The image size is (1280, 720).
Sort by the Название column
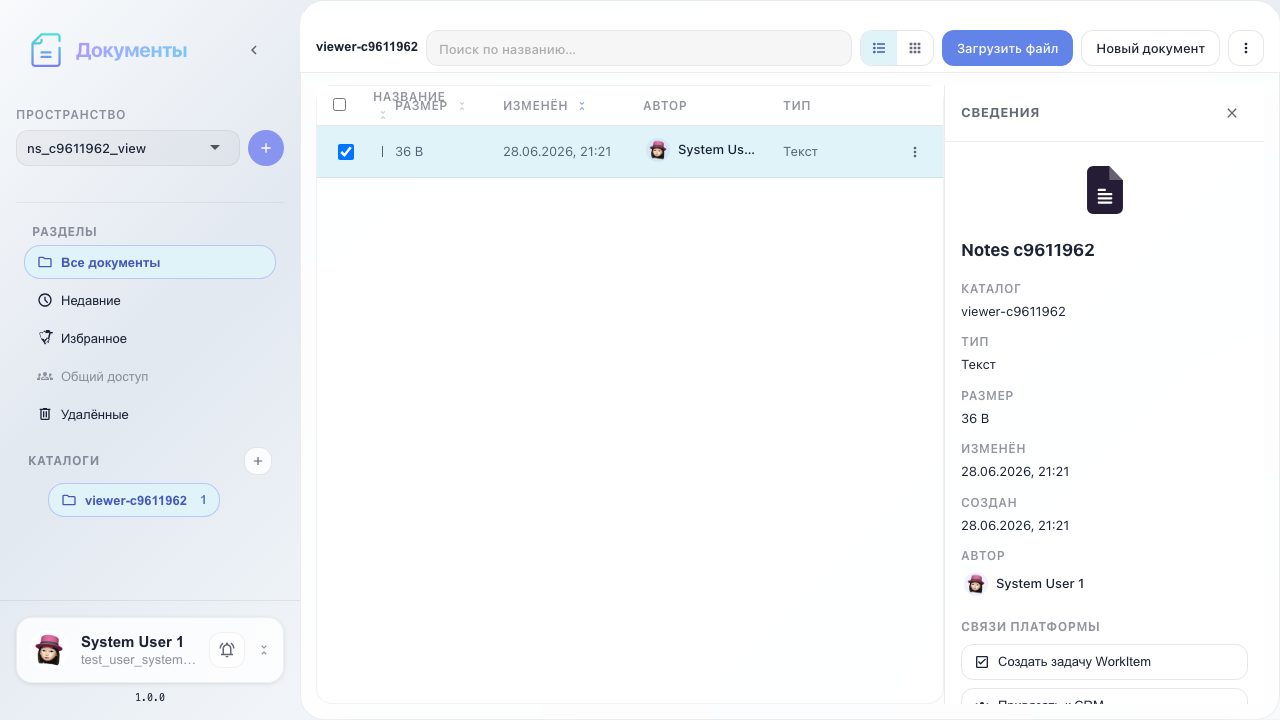tap(409, 97)
